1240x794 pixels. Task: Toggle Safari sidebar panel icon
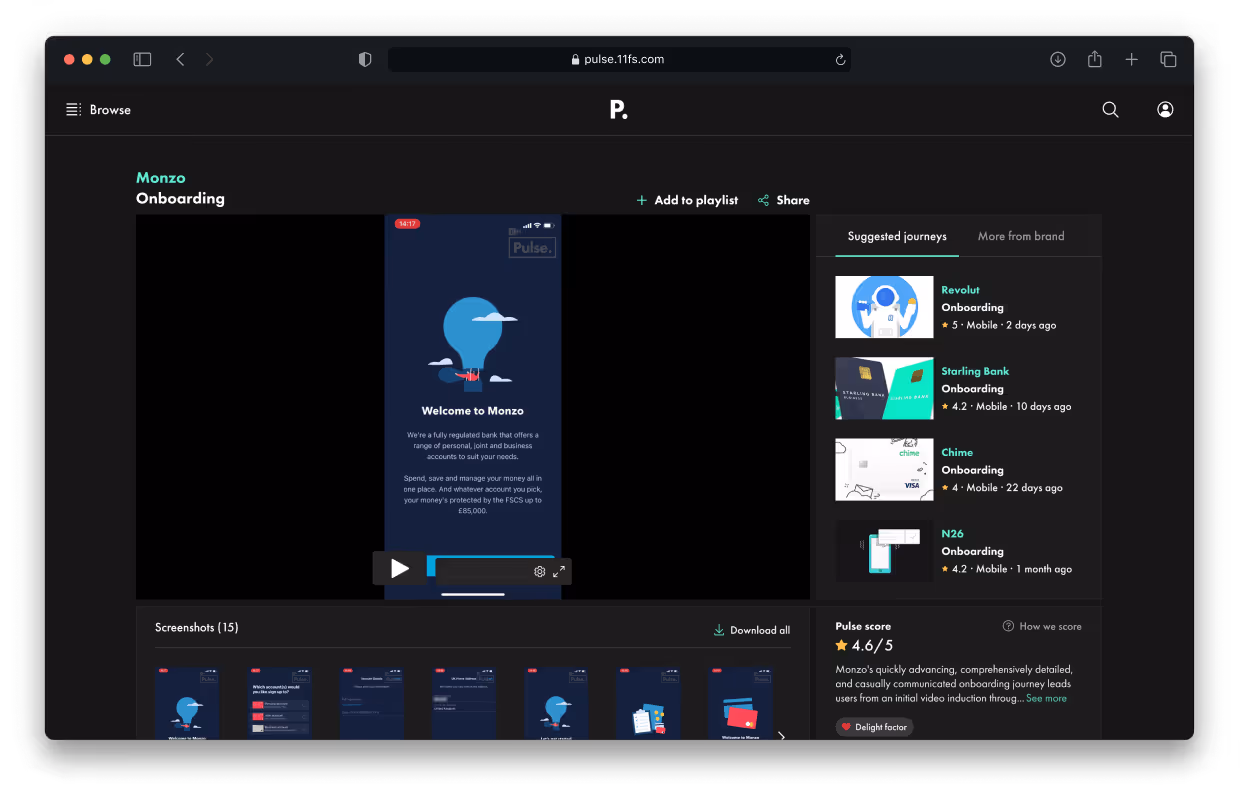(142, 59)
